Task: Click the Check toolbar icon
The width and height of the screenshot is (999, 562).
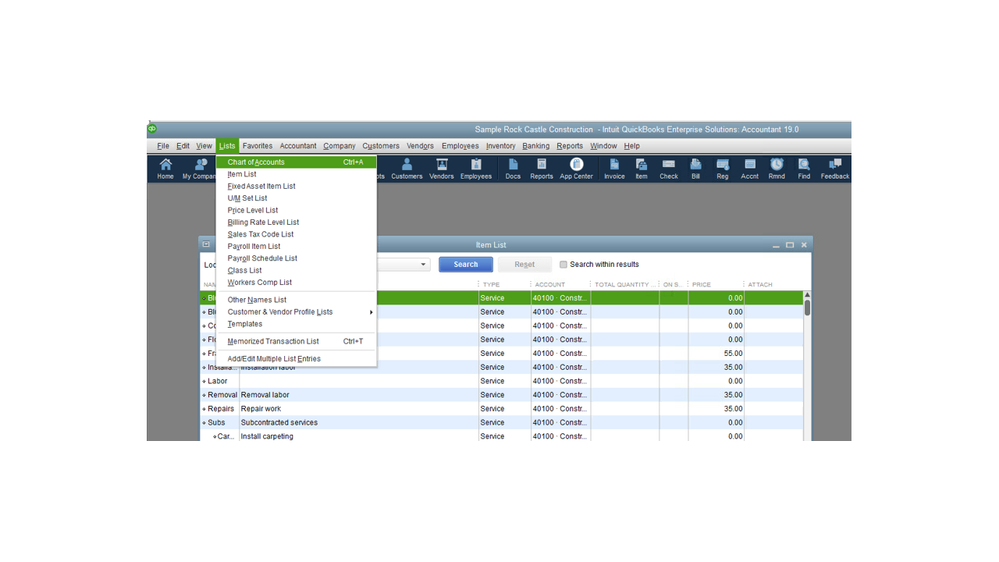Action: [x=668, y=169]
